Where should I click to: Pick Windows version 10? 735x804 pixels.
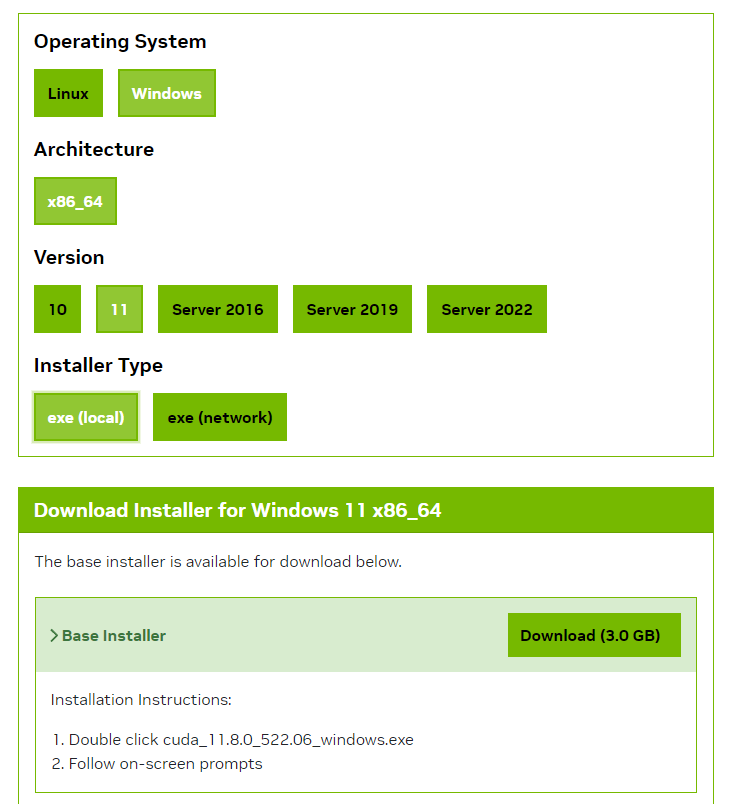pyautogui.click(x=57, y=309)
